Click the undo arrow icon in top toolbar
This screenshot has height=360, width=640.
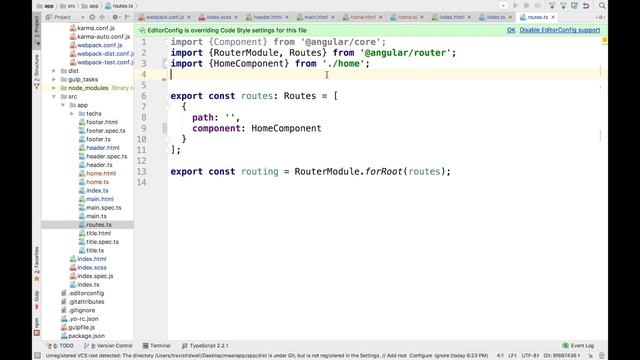(586, 6)
